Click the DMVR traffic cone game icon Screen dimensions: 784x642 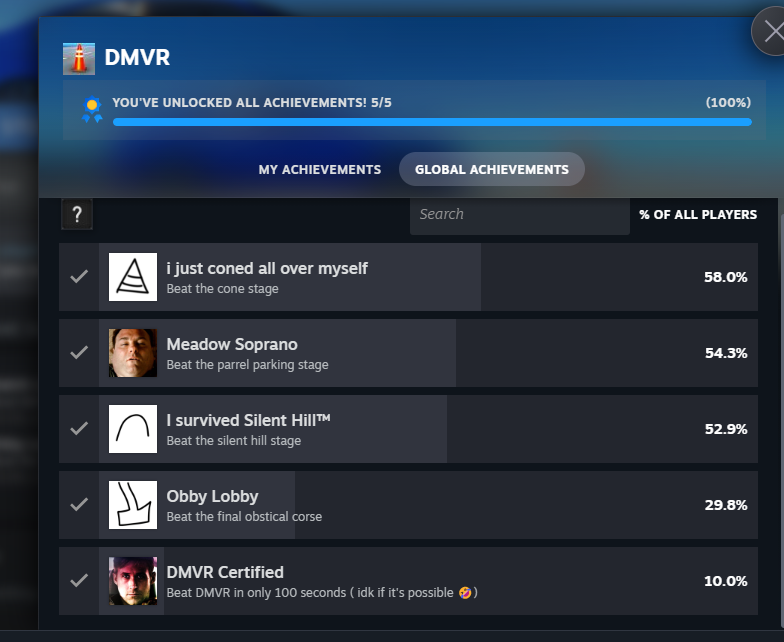79,59
